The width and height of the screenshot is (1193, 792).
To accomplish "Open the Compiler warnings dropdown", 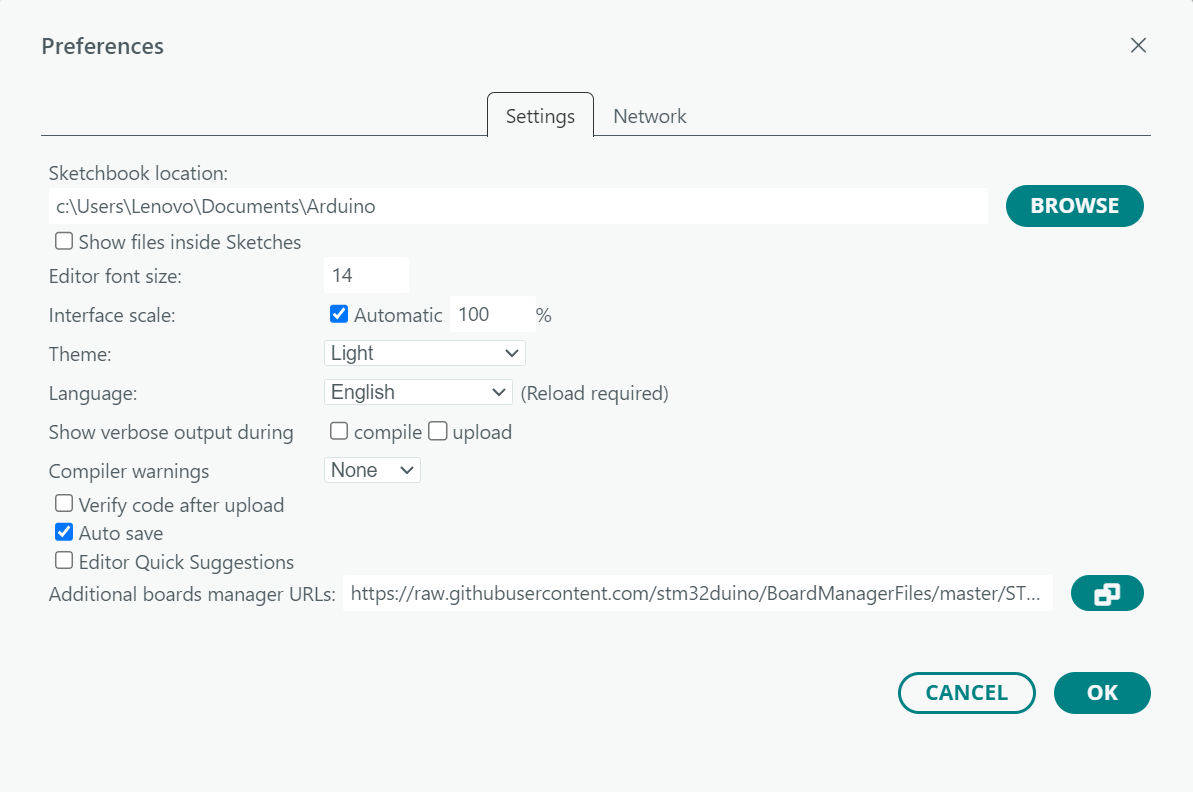I will [x=372, y=470].
